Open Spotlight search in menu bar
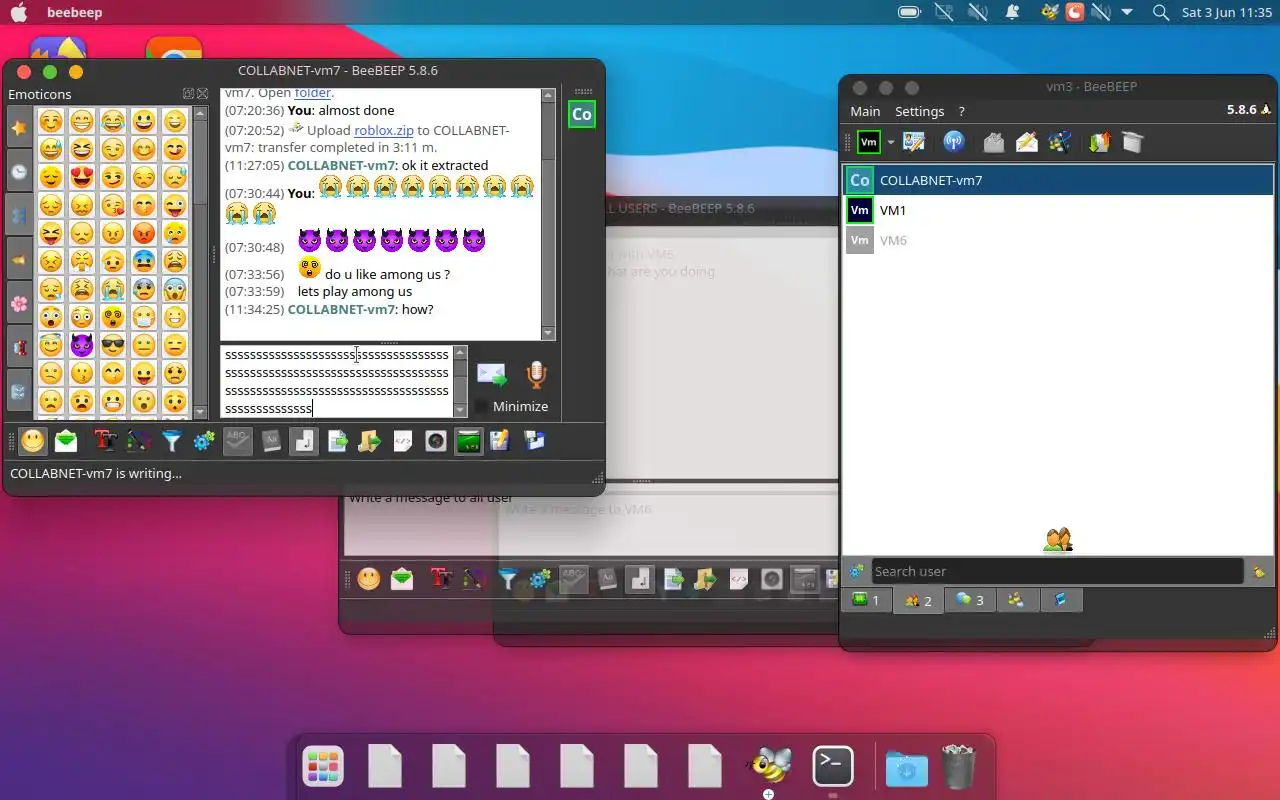The height and width of the screenshot is (800, 1280). point(1160,13)
